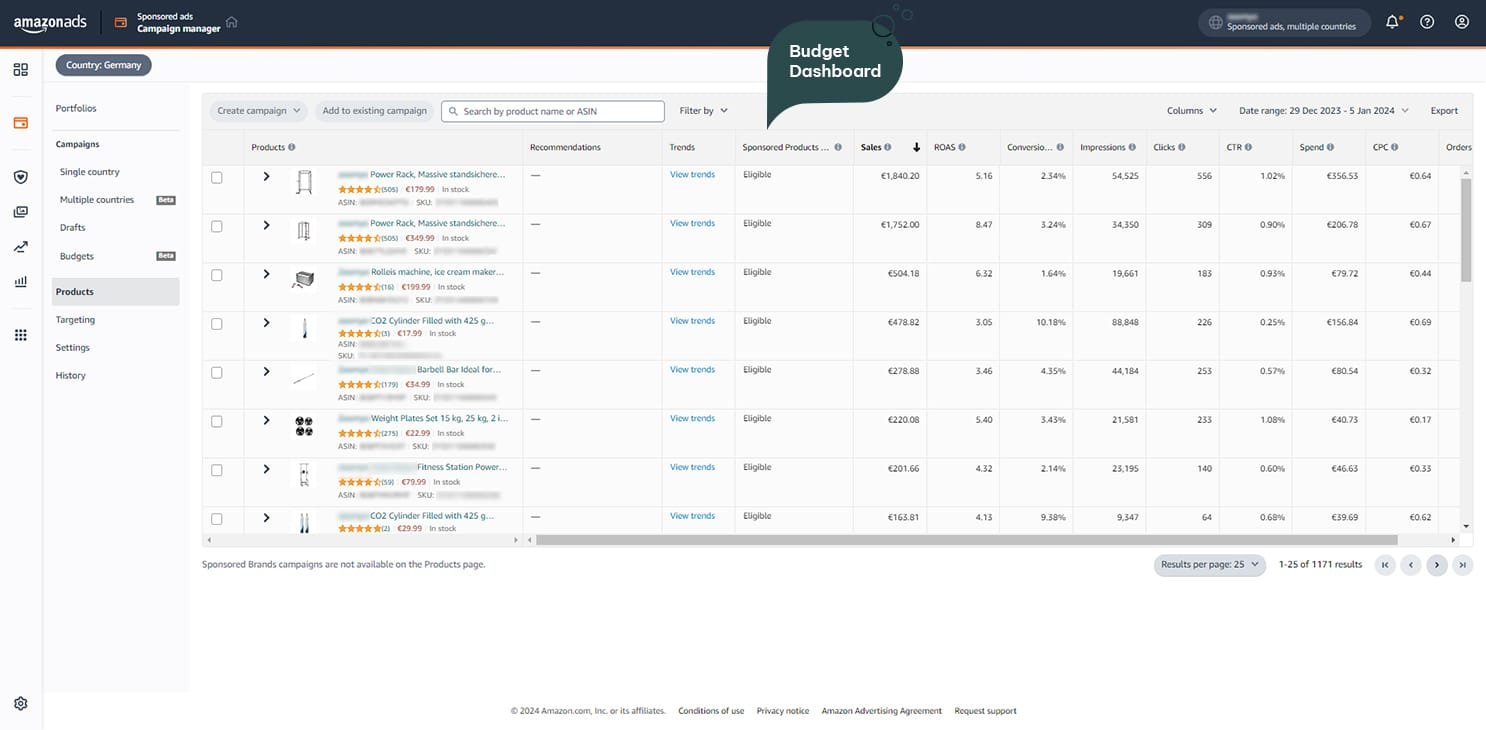The image size is (1486, 730).
Task: Open the settings gear in left sidebar
Action: click(x=21, y=703)
